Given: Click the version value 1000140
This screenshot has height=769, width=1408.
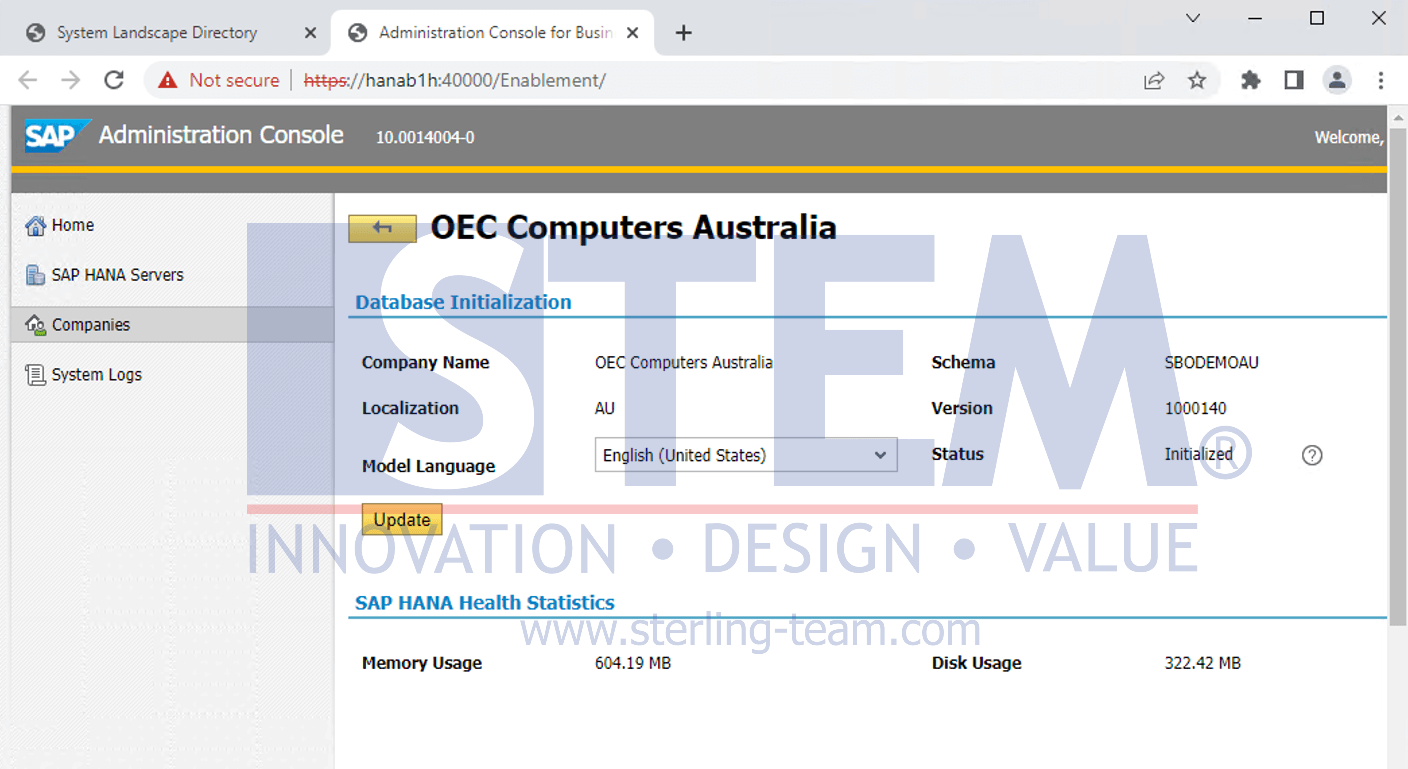Looking at the screenshot, I should tap(1196, 408).
